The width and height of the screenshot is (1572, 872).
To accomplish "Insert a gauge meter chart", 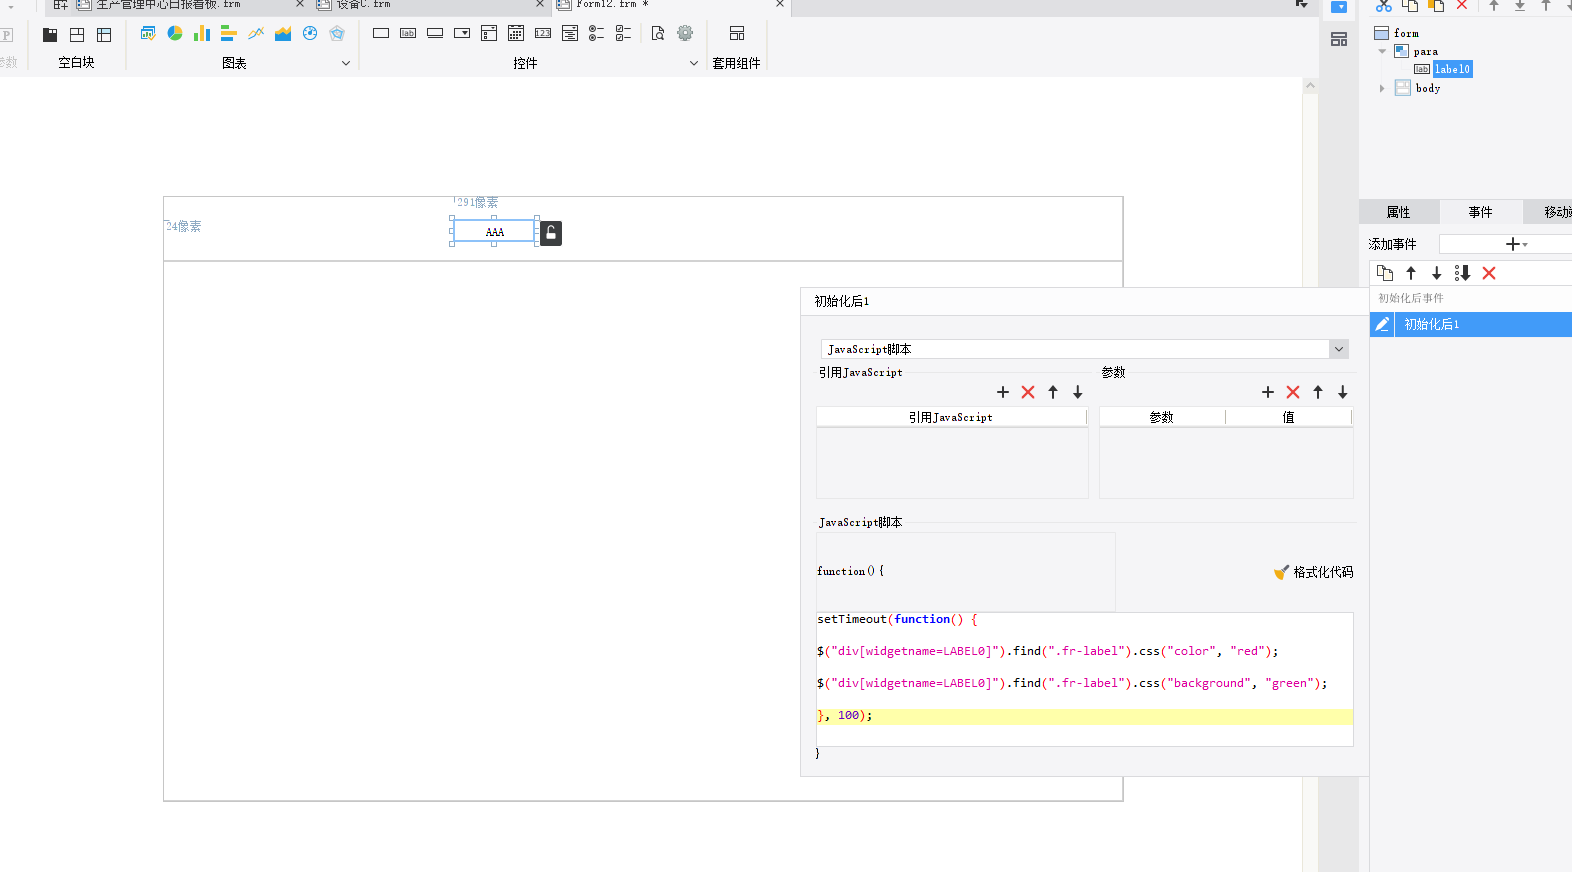I will click(310, 33).
